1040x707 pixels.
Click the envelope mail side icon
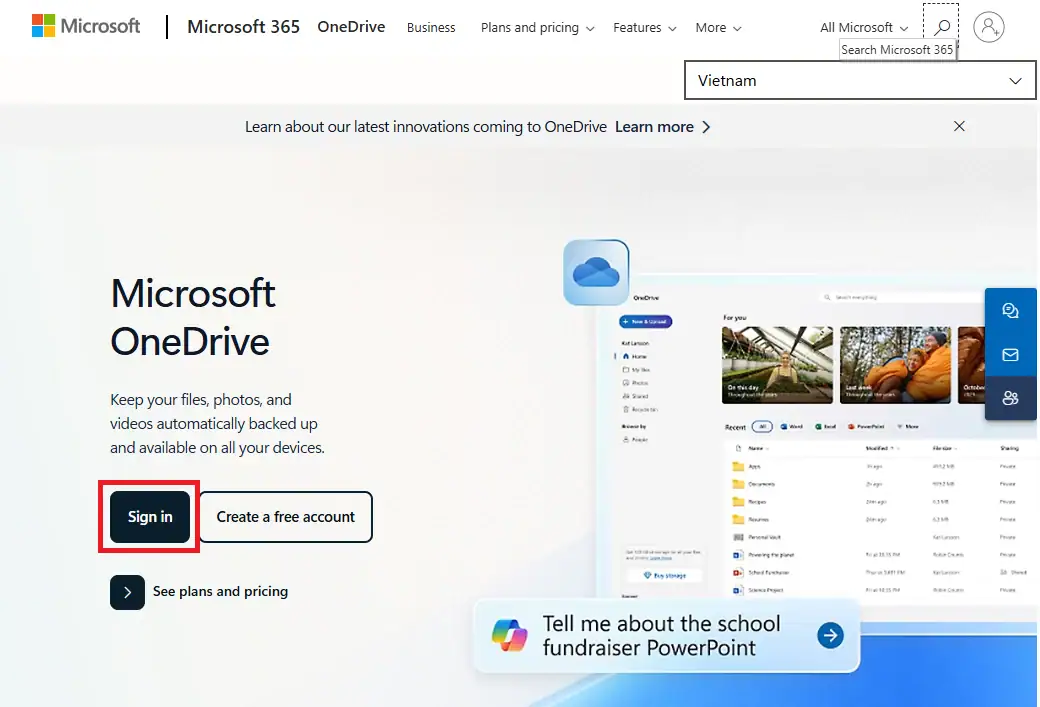pos(1010,355)
